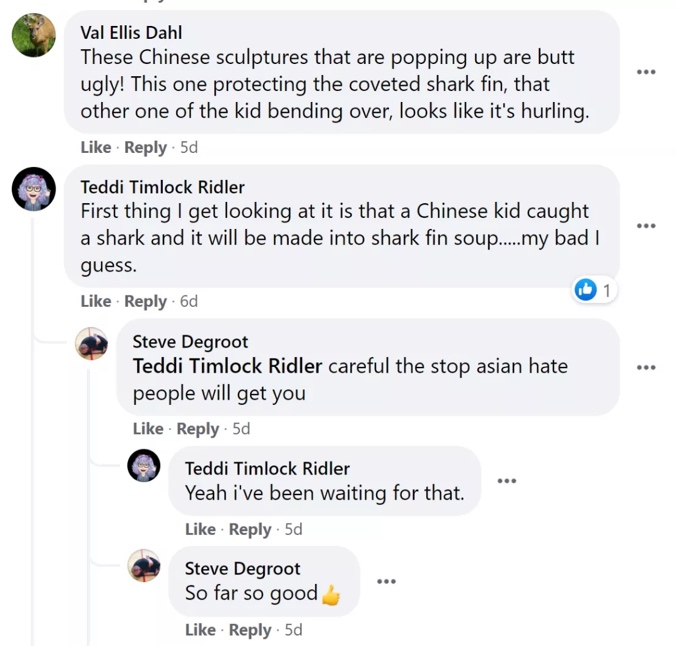Like Teddi's shark fin soup comment

96,301
